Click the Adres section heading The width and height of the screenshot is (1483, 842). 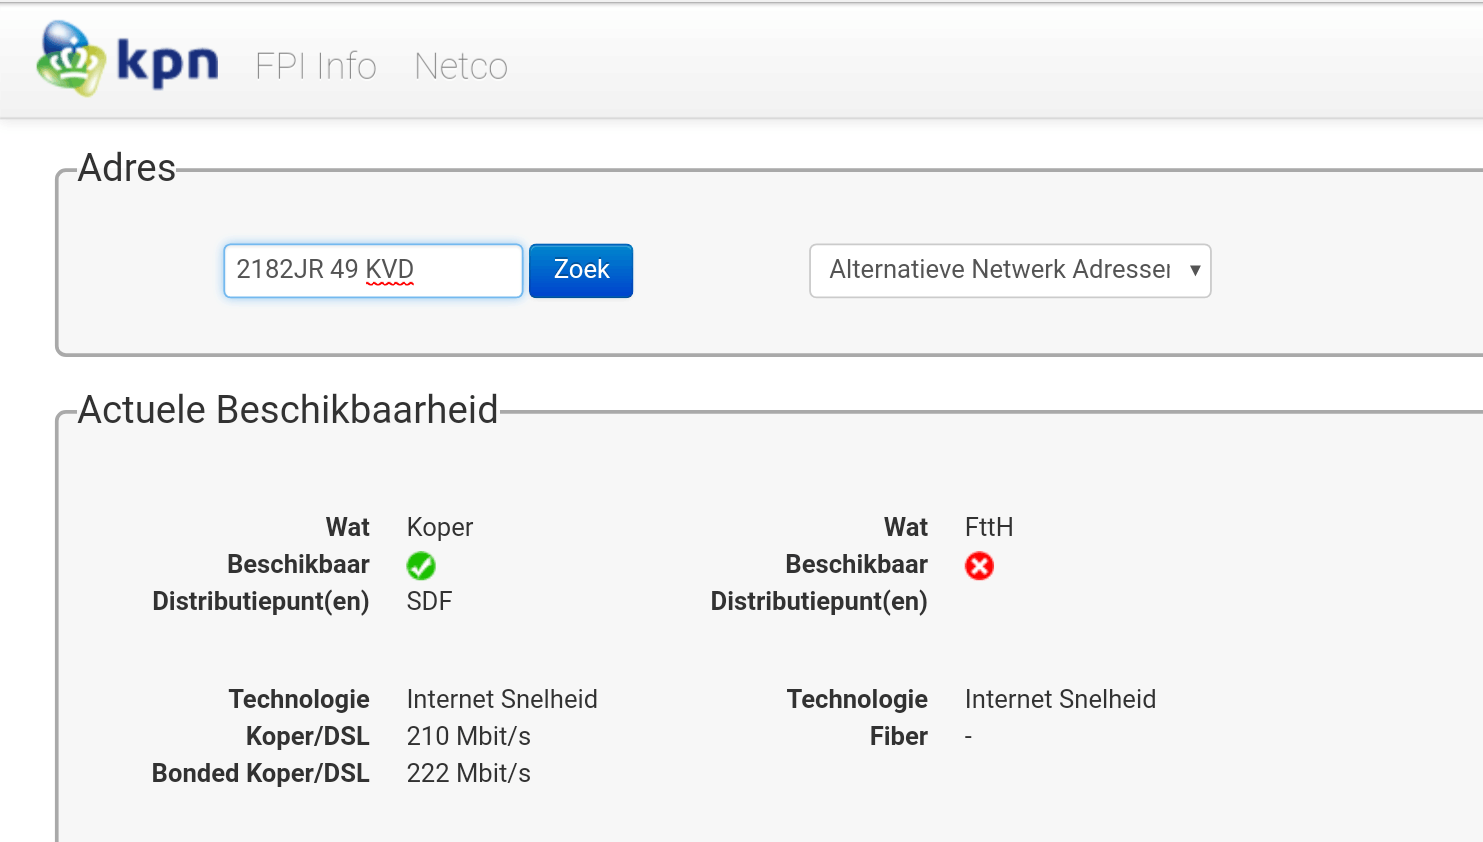pos(127,168)
